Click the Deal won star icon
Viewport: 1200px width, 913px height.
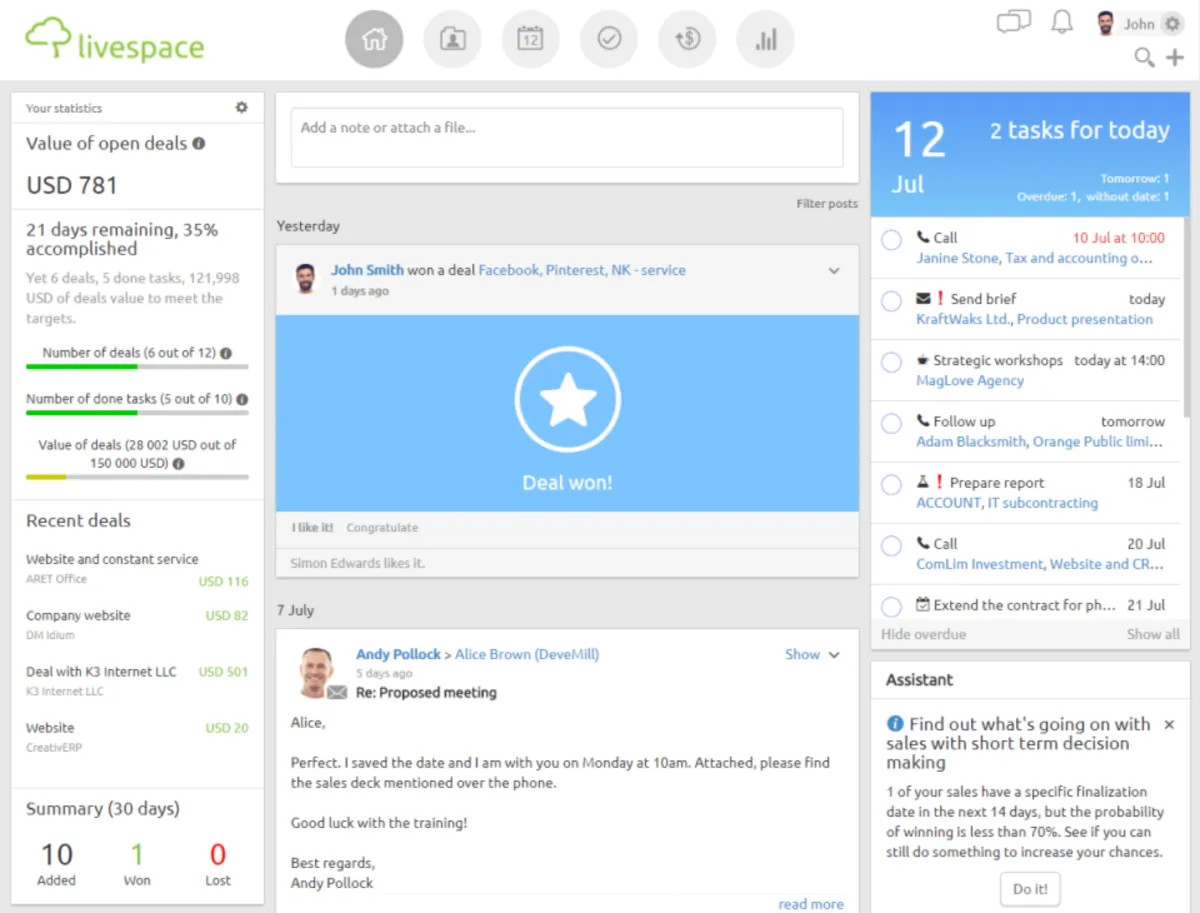[x=567, y=400]
